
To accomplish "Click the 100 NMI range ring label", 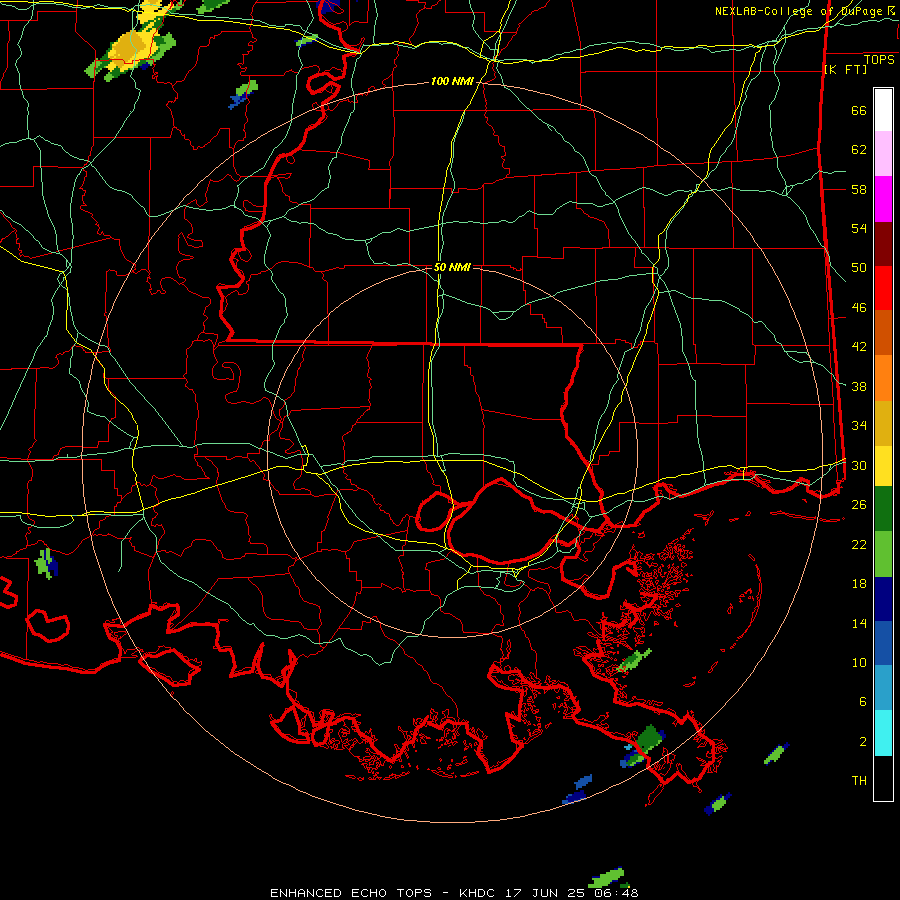I will tap(452, 82).
